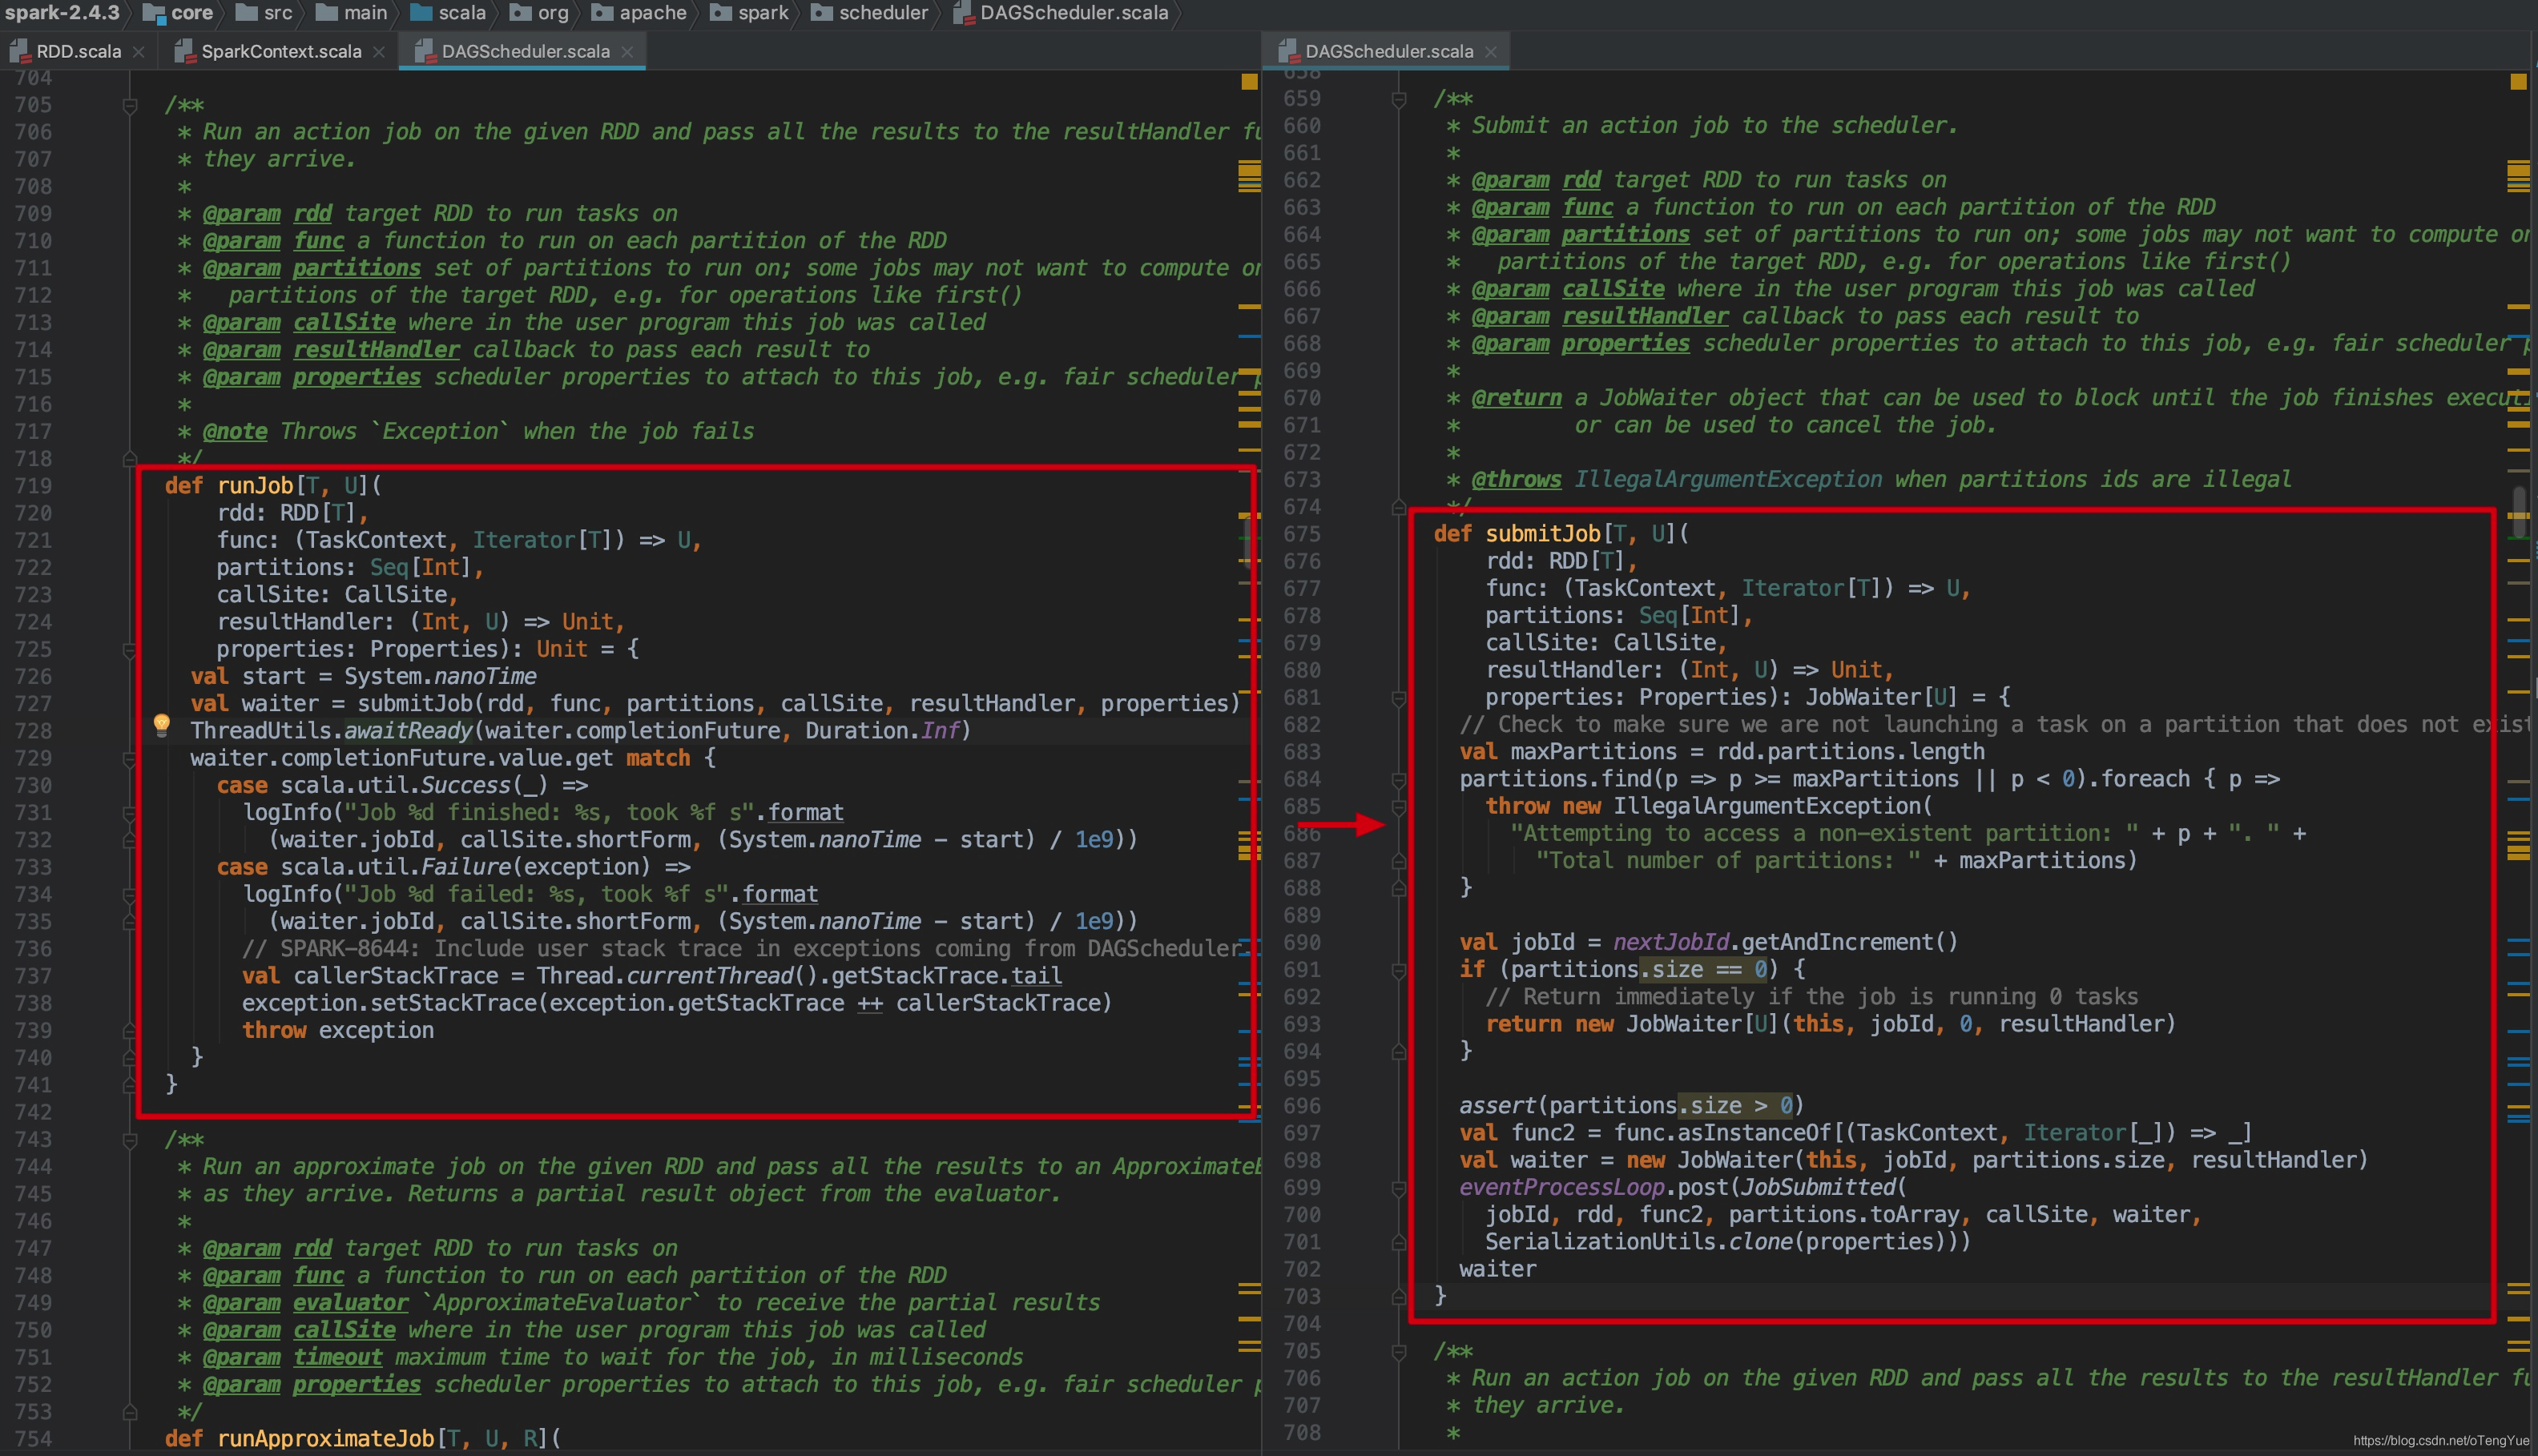The height and width of the screenshot is (1456, 2538).
Task: Click inspection status square atop left editor
Action: point(1249,82)
